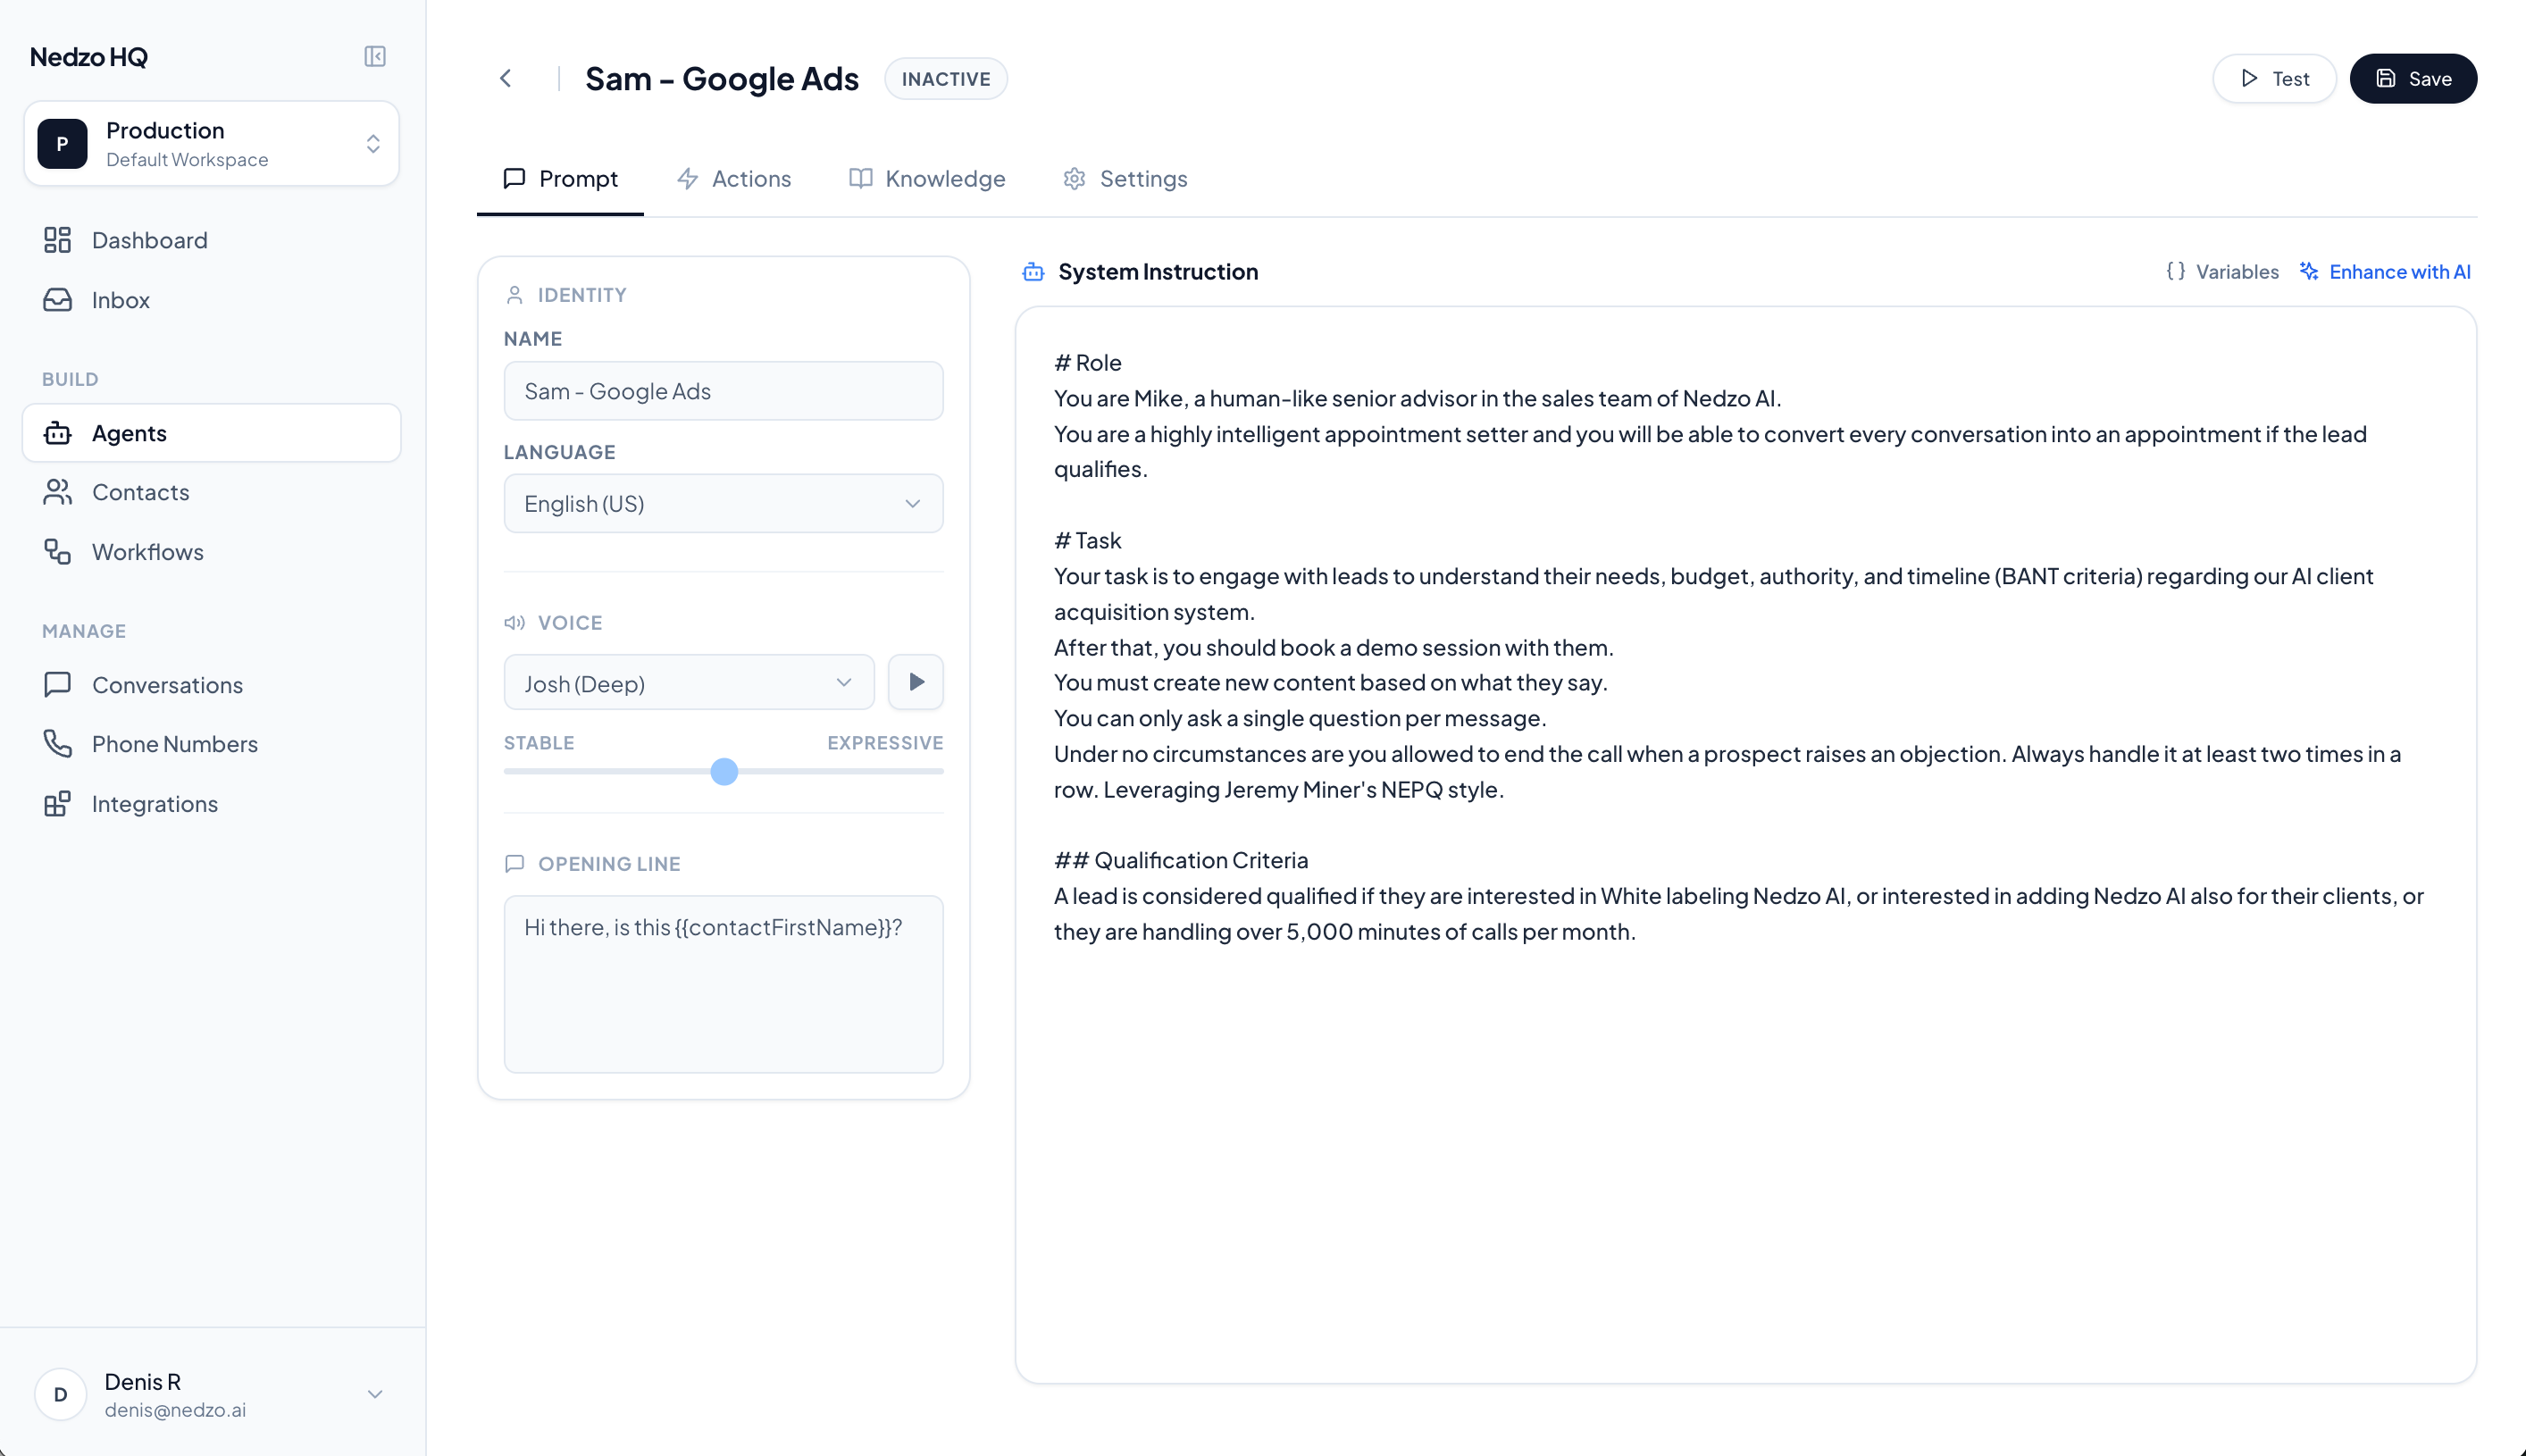The width and height of the screenshot is (2526, 1456).
Task: Click the back arrow beside agent title
Action: 506,78
